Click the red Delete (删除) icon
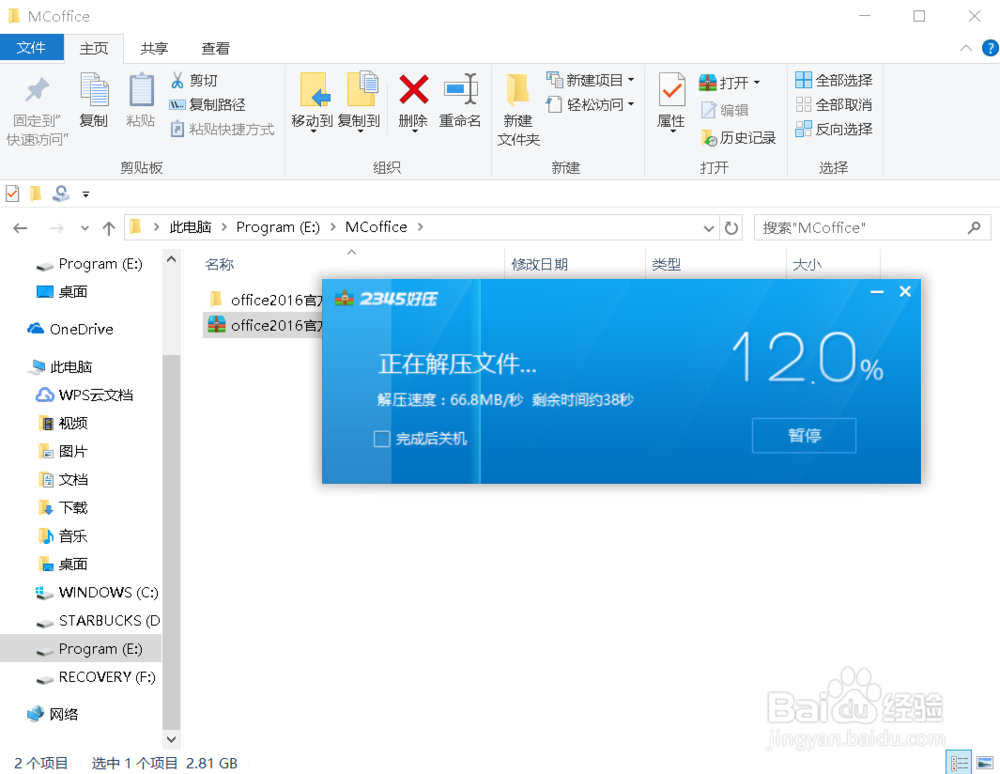This screenshot has height=774, width=1000. (x=413, y=89)
